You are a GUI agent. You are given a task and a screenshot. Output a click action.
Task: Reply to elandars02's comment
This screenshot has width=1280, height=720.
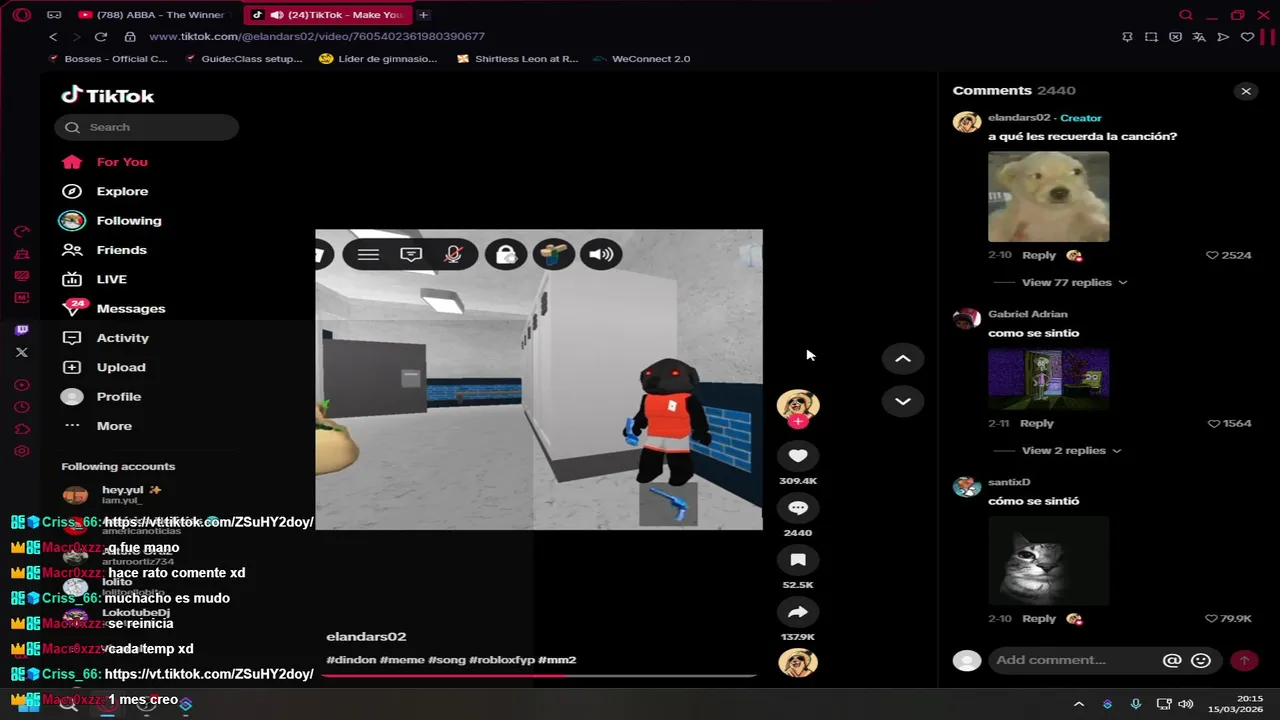pos(1038,255)
